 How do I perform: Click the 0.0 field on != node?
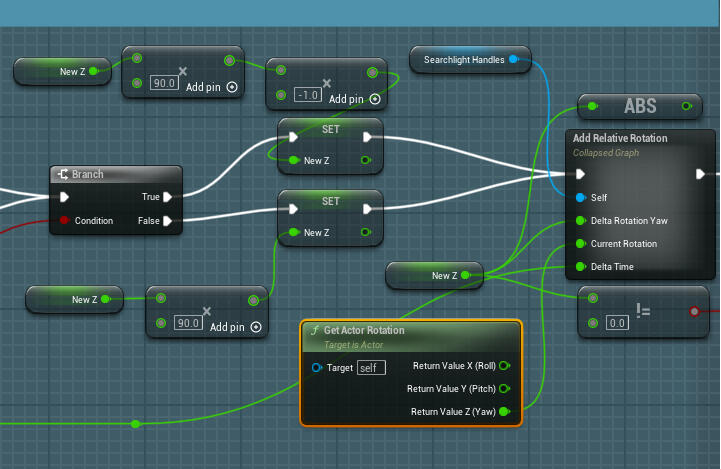pyautogui.click(x=618, y=322)
